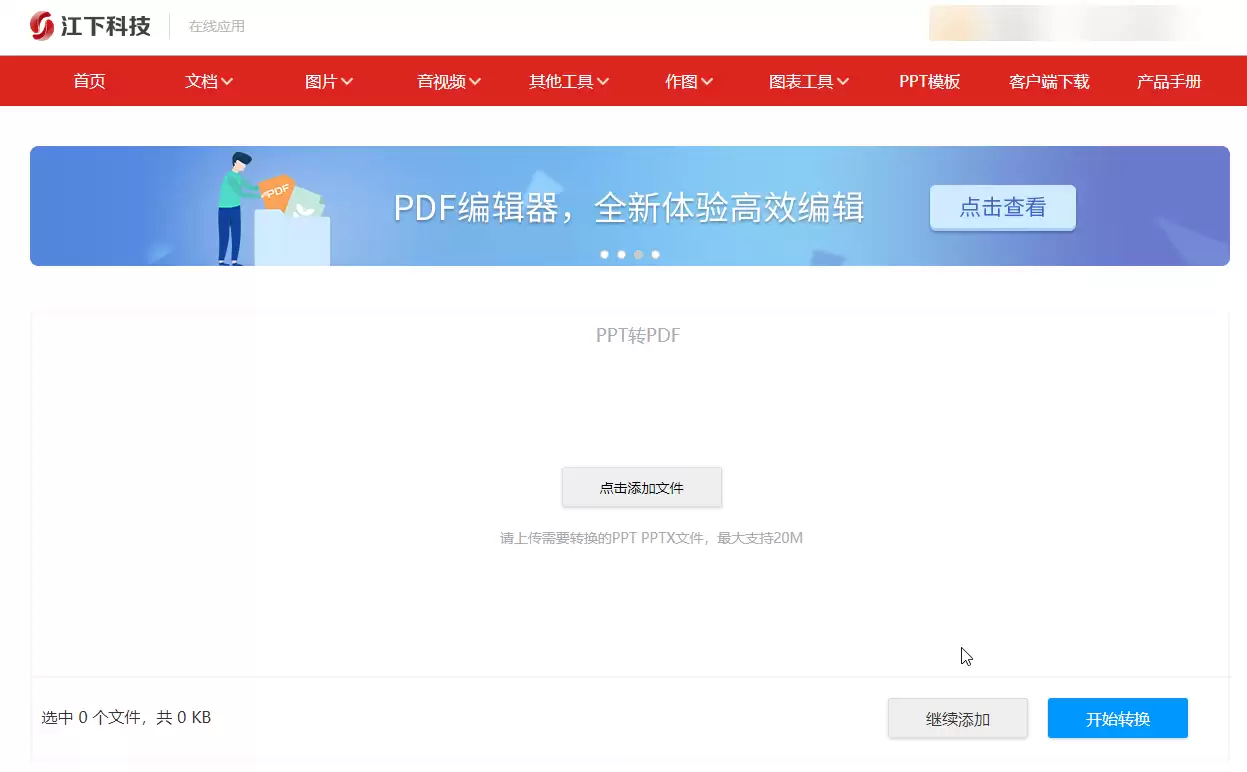Select the first carousel indicator dot

tap(604, 254)
